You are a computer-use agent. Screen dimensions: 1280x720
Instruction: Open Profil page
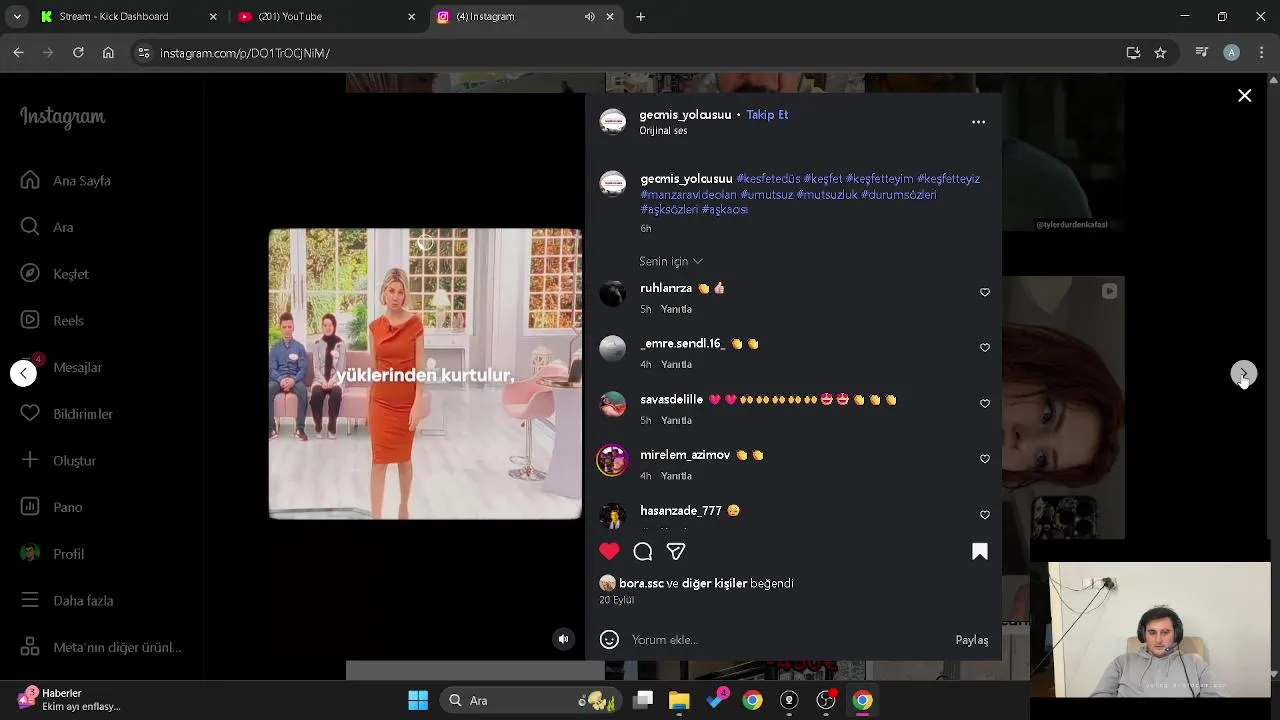(53, 554)
